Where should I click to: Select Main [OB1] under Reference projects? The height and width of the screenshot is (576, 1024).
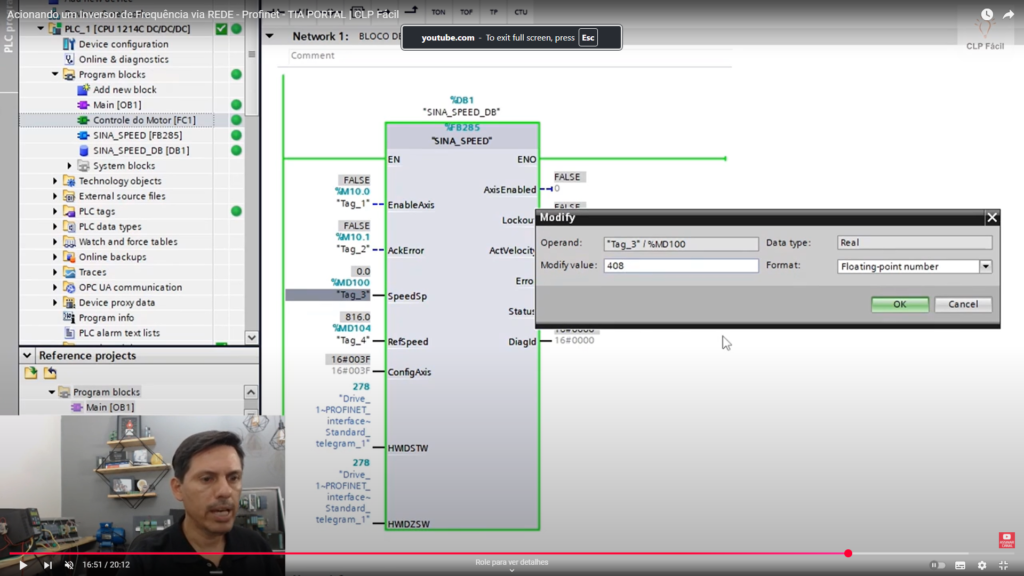[110, 408]
